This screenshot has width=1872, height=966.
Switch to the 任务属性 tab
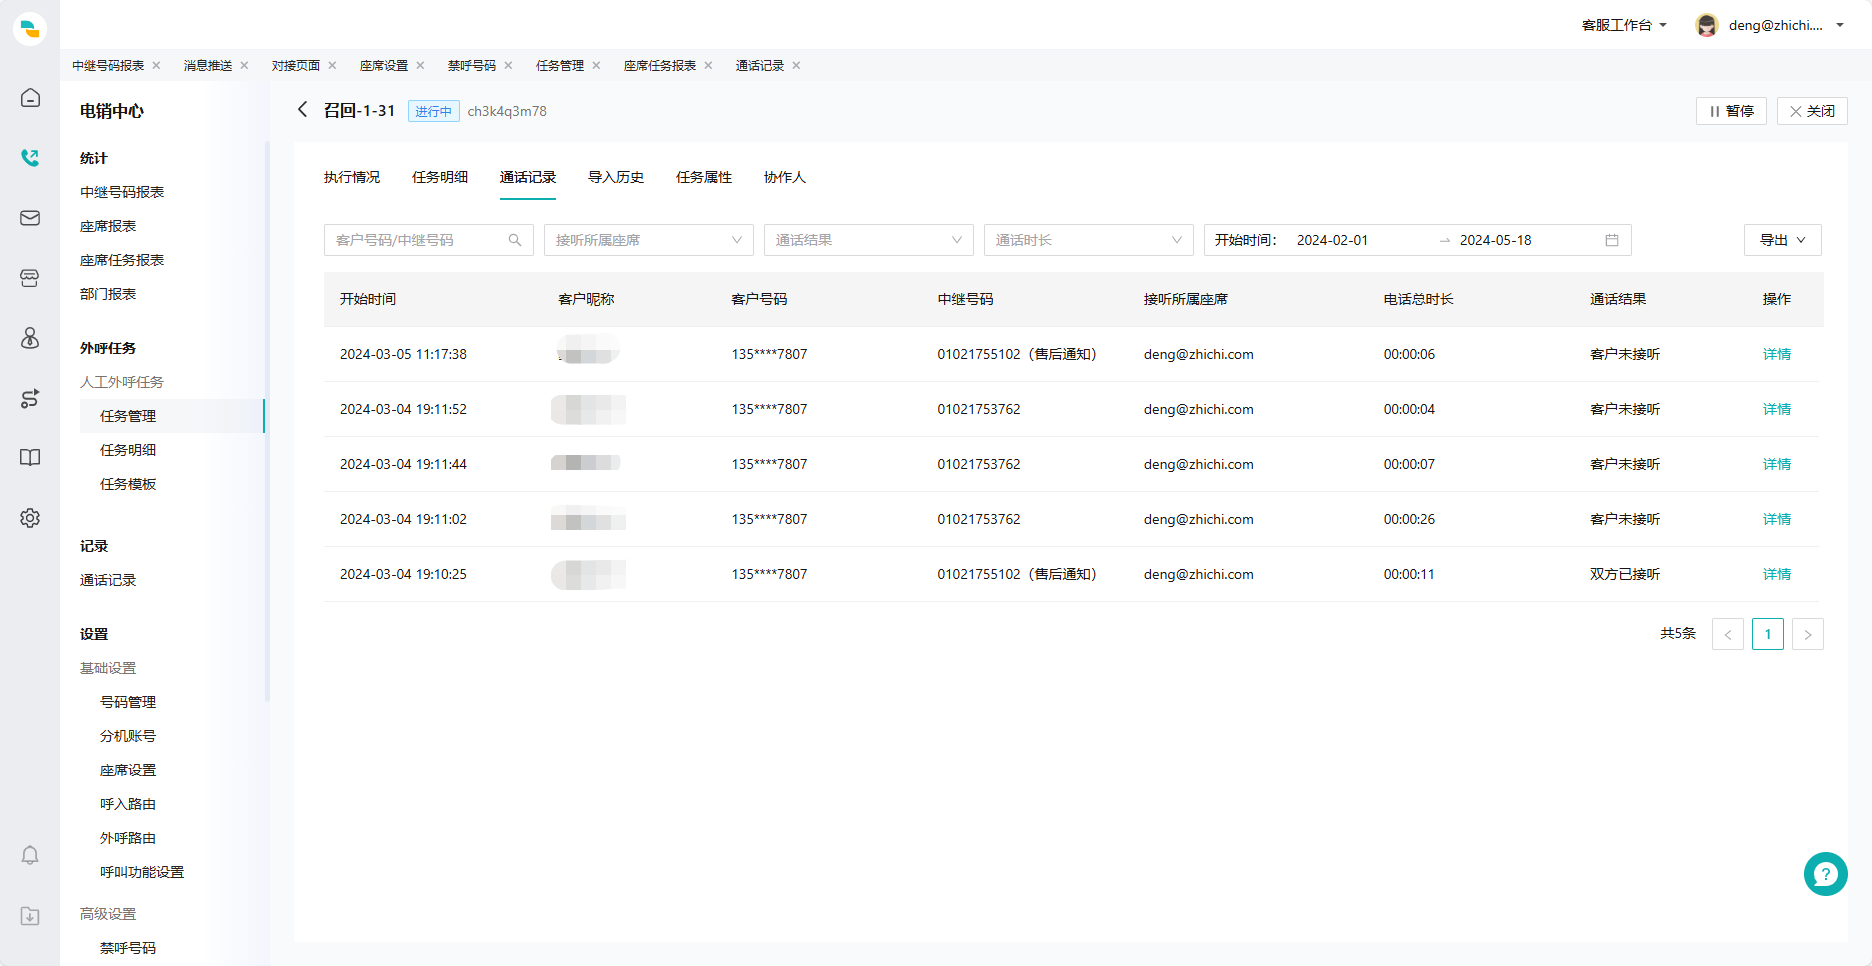click(x=704, y=177)
